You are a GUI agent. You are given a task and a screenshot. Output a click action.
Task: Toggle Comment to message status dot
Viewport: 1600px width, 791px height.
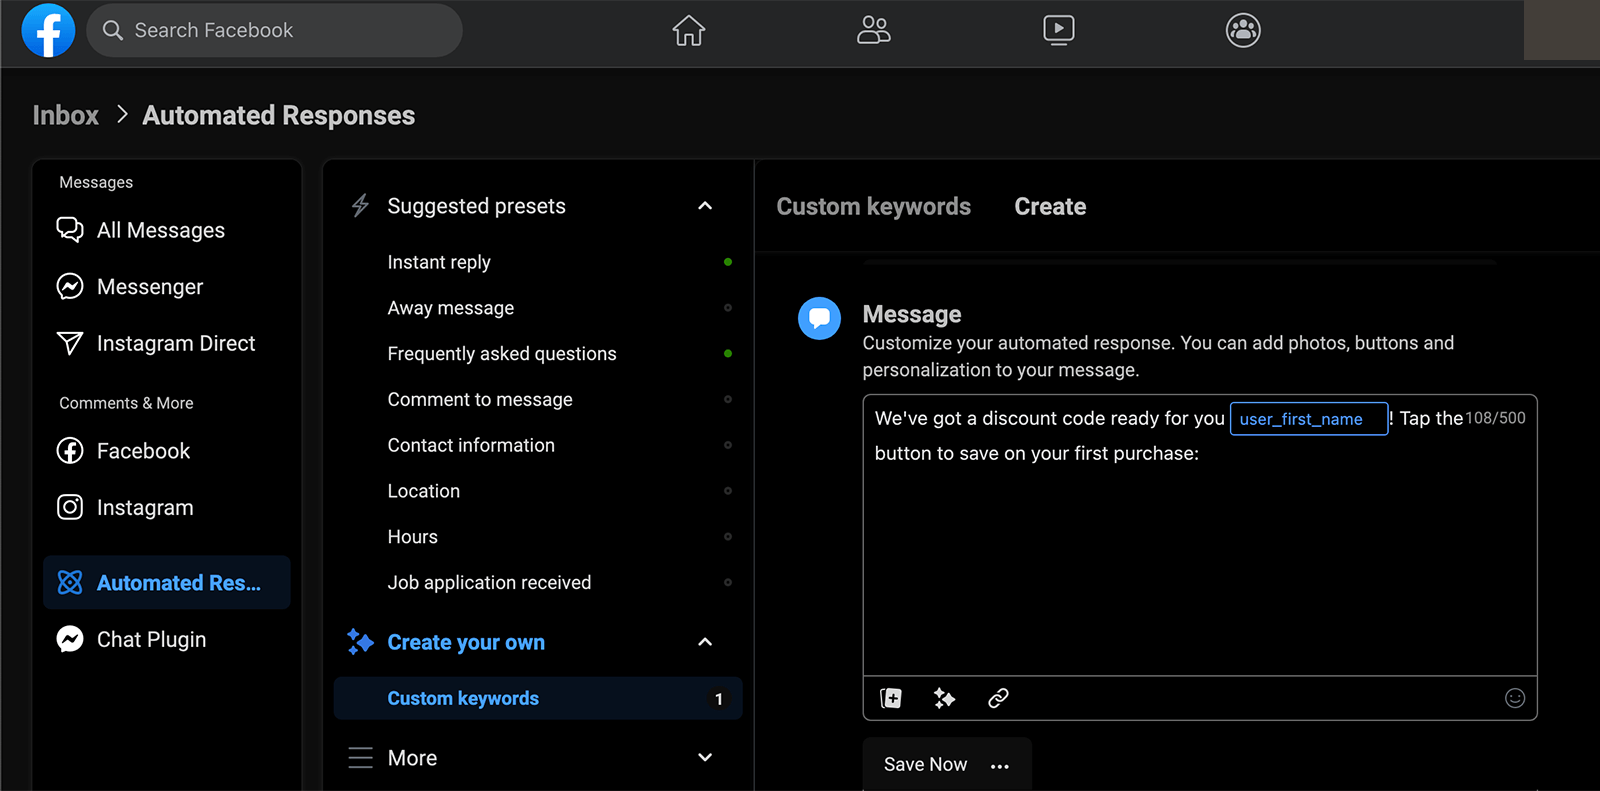point(728,399)
